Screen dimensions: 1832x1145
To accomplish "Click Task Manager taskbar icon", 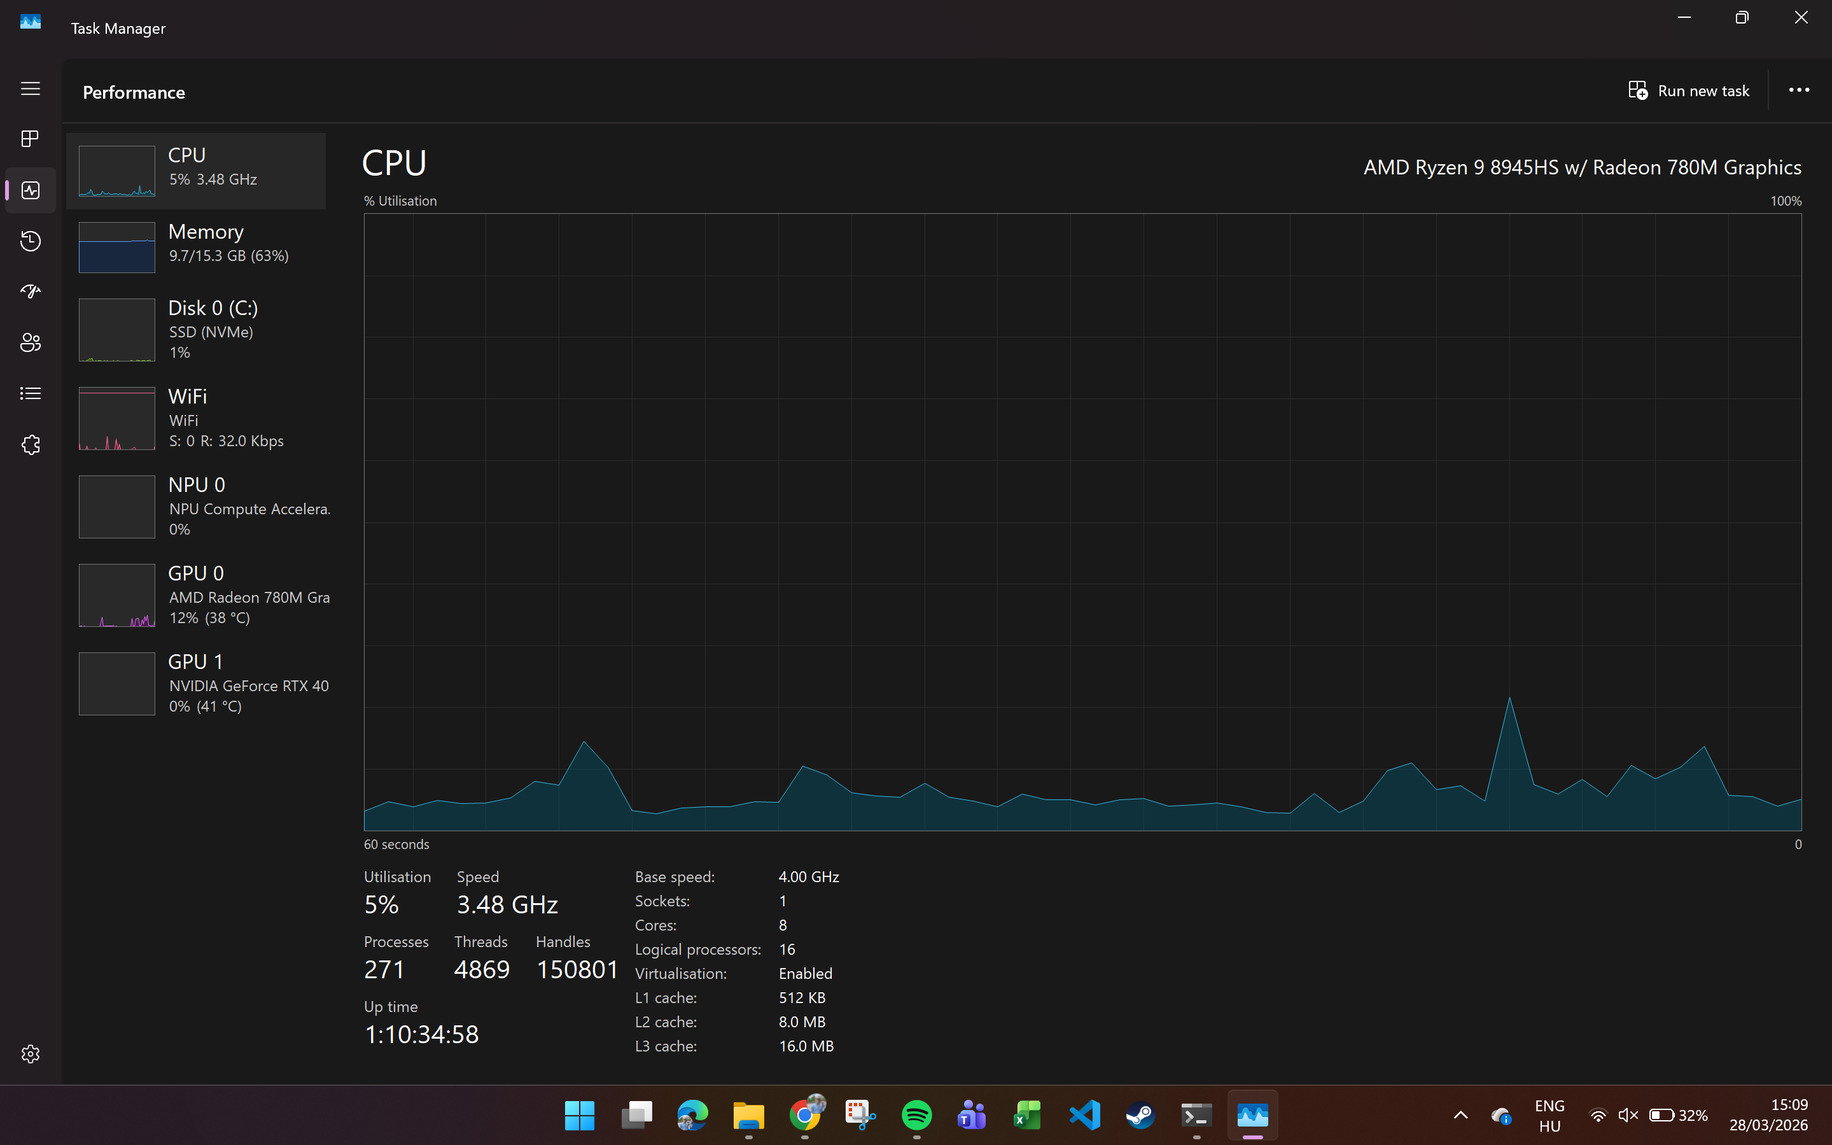I will tap(1252, 1115).
